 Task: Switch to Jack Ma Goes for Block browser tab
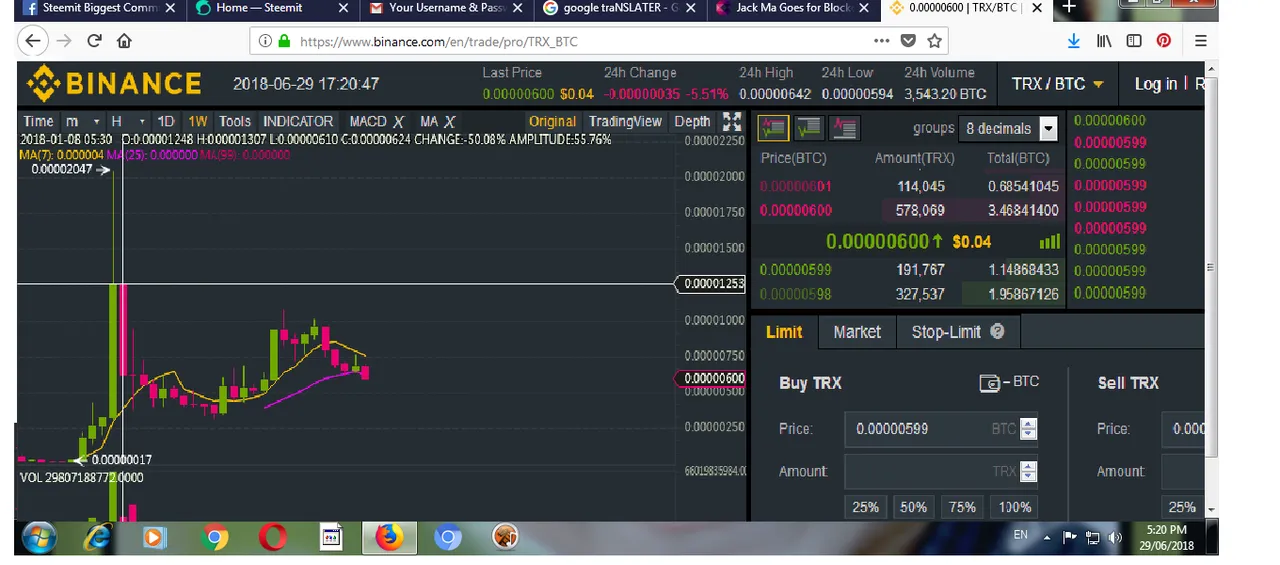click(794, 8)
